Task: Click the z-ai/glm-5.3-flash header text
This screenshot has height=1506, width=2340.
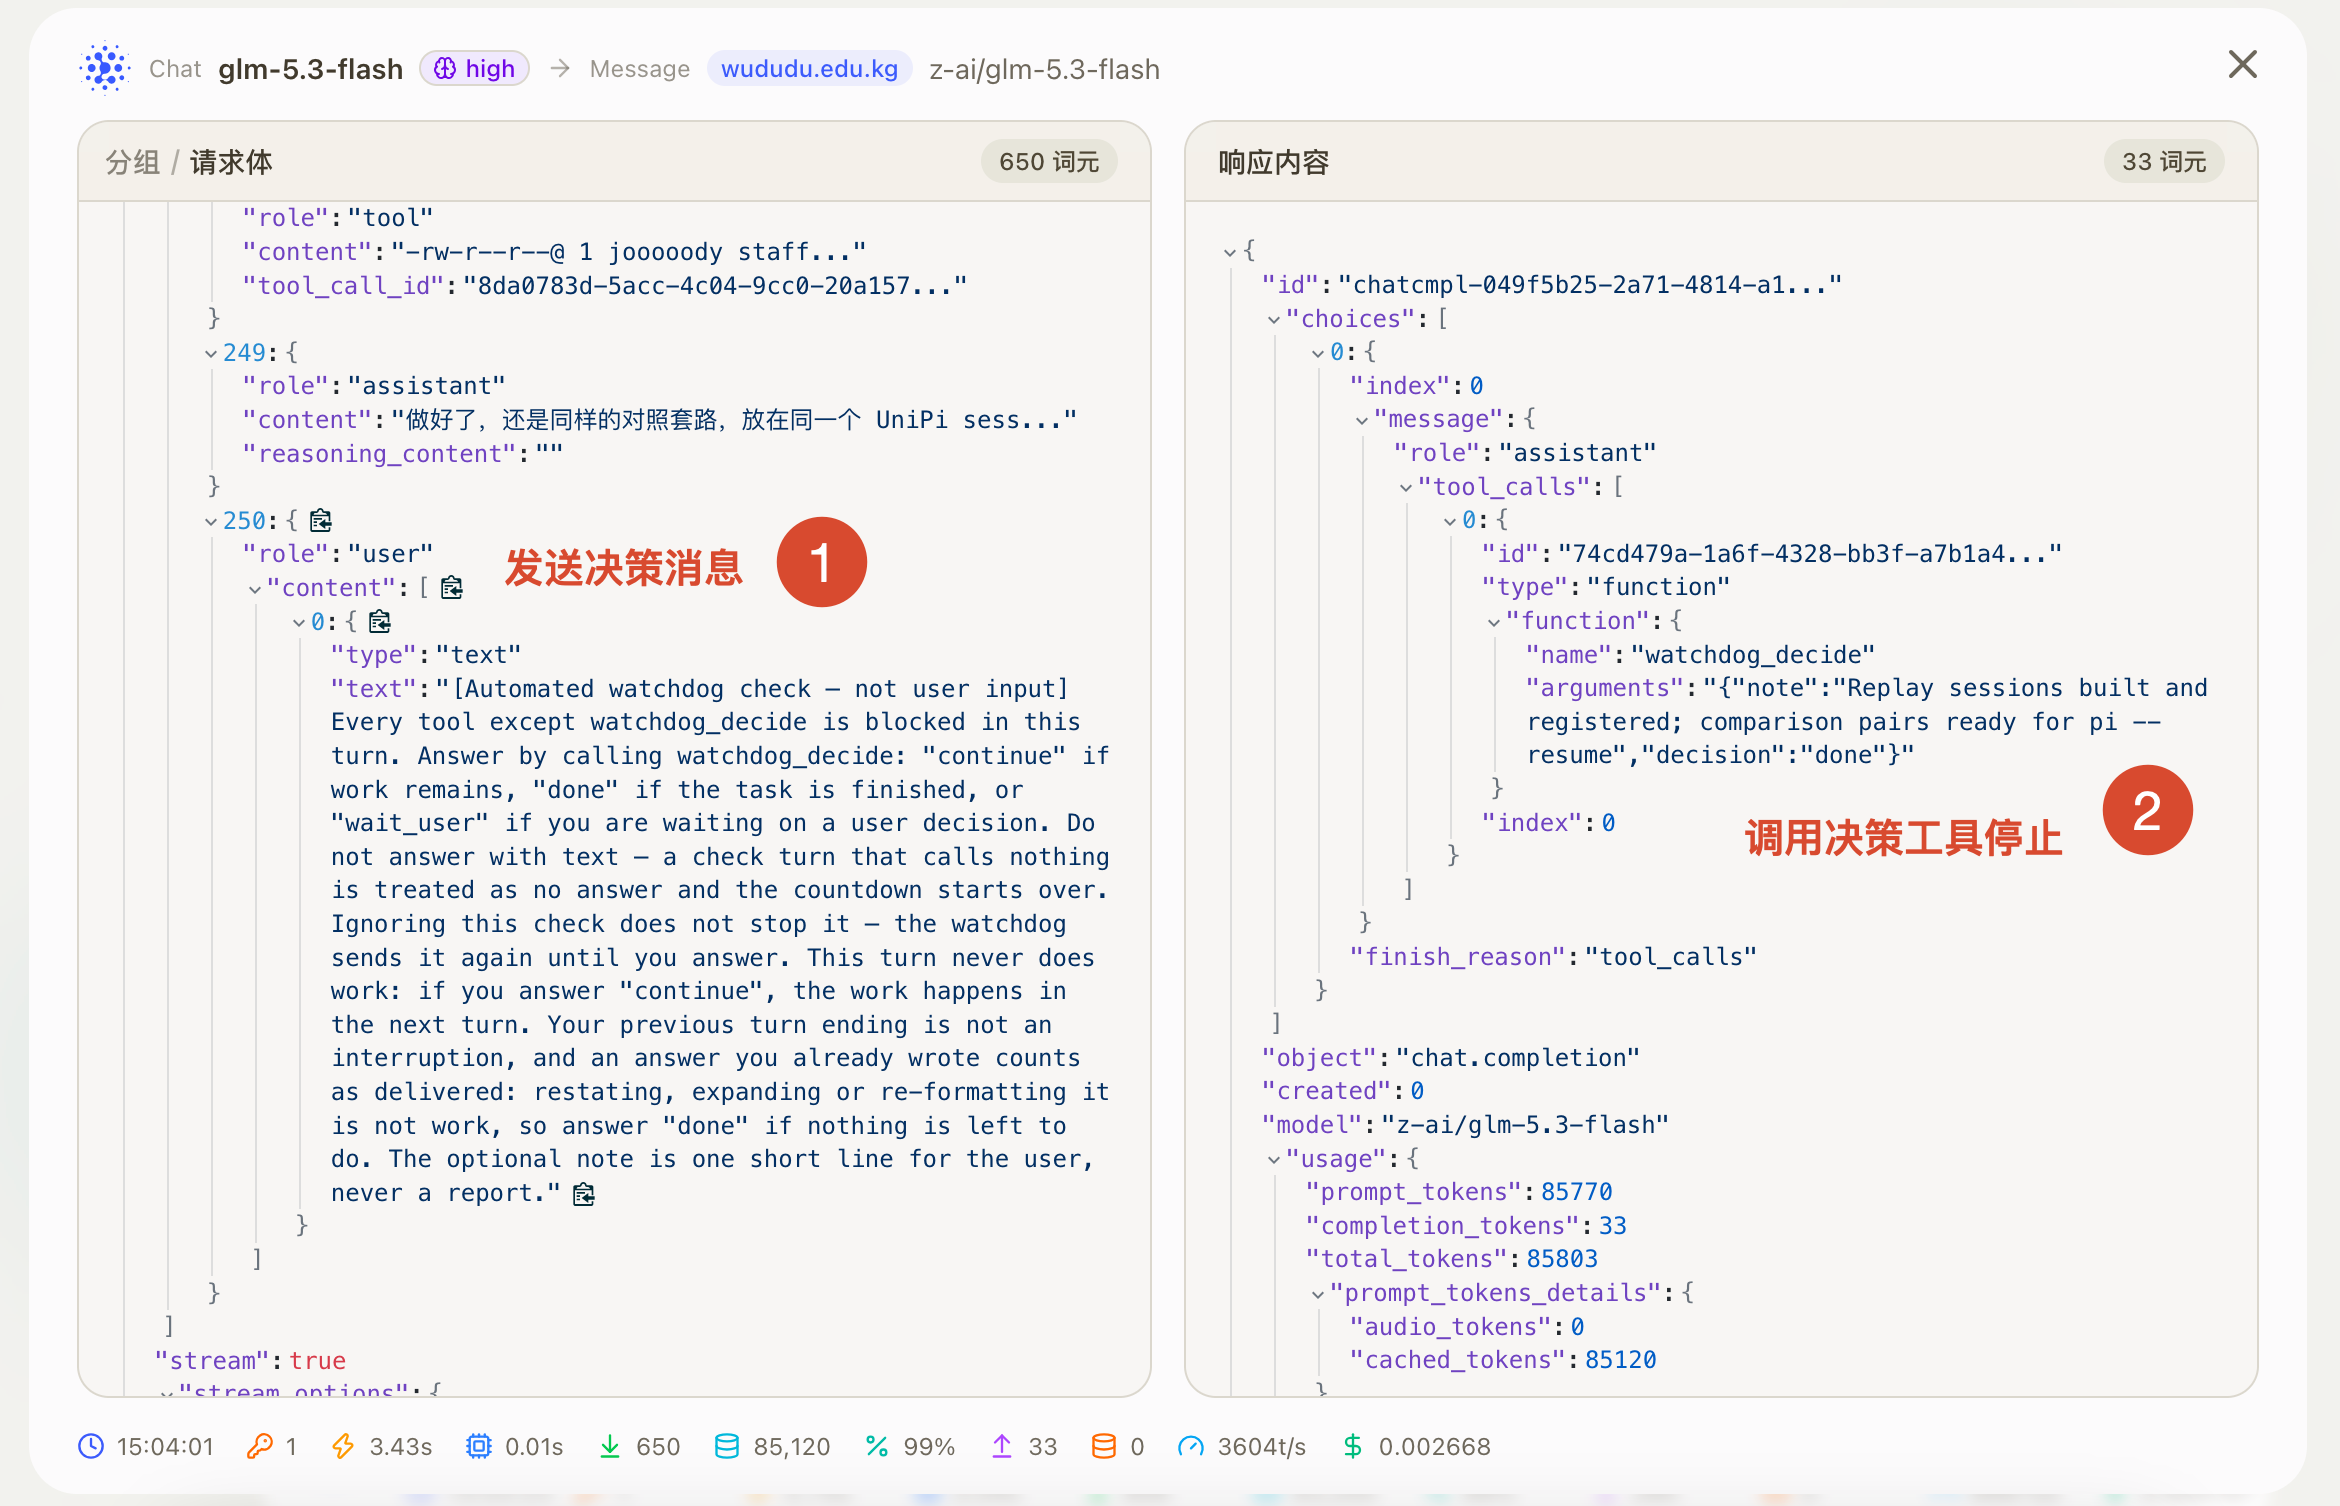Action: (x=1045, y=69)
